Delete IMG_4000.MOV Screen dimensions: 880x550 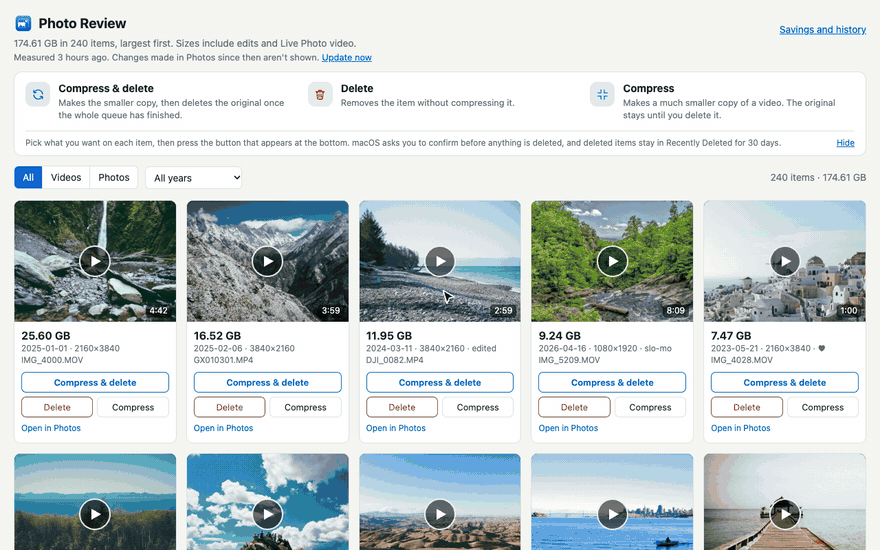click(57, 407)
